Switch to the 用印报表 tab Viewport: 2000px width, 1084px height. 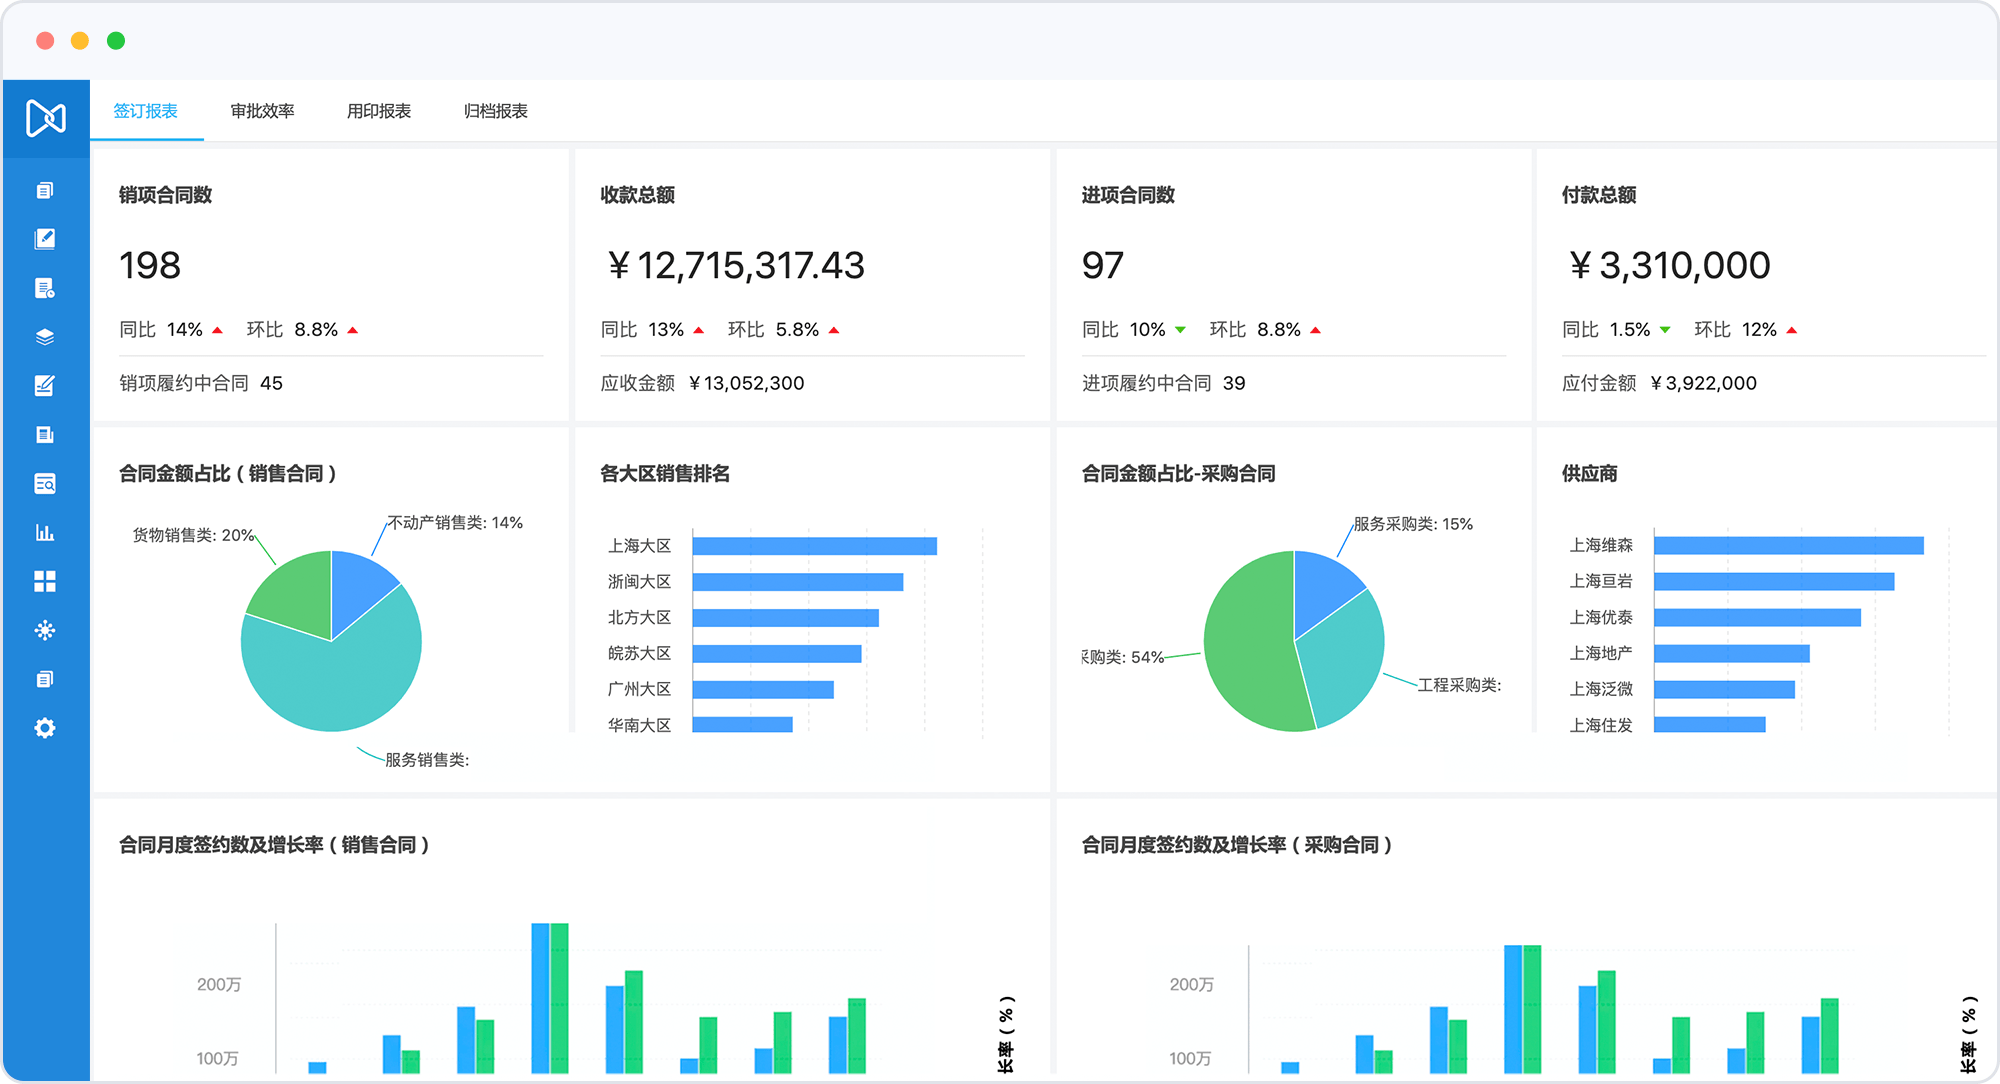point(379,111)
